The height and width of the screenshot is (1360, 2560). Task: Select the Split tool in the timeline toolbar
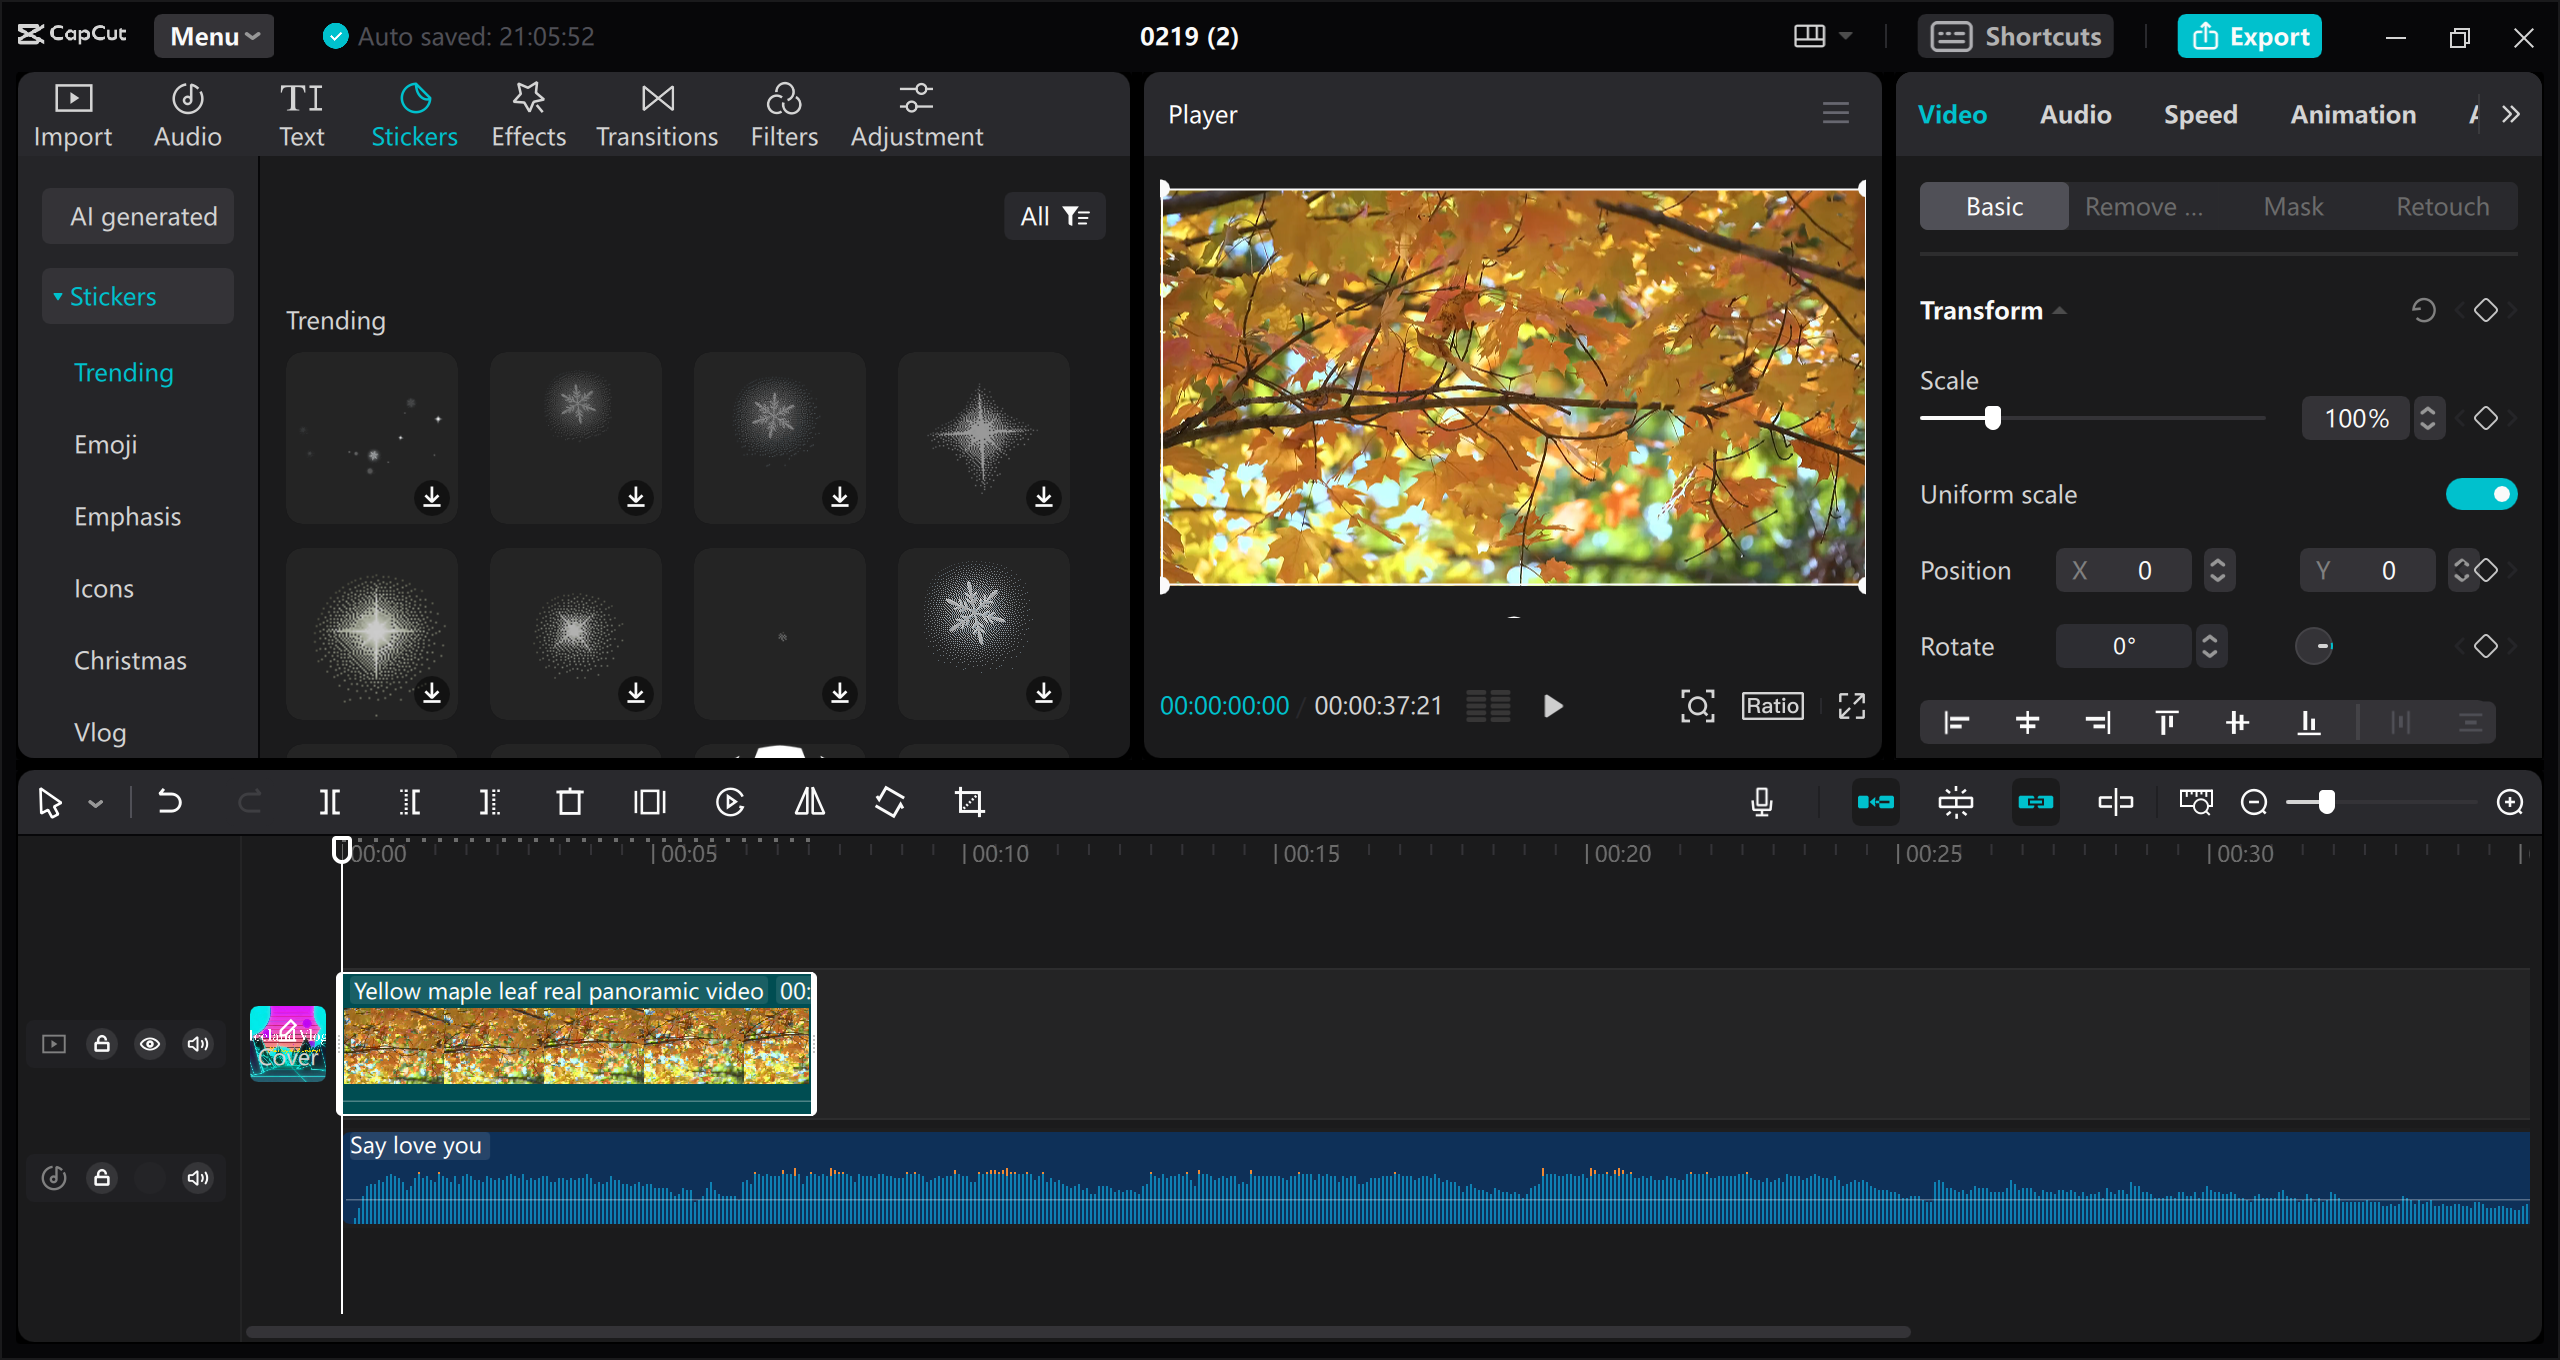pyautogui.click(x=330, y=801)
